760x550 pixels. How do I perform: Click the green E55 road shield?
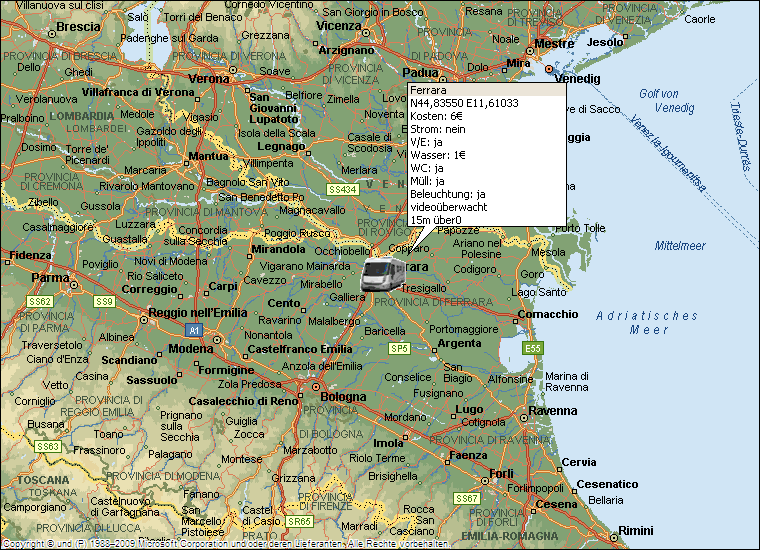[533, 348]
